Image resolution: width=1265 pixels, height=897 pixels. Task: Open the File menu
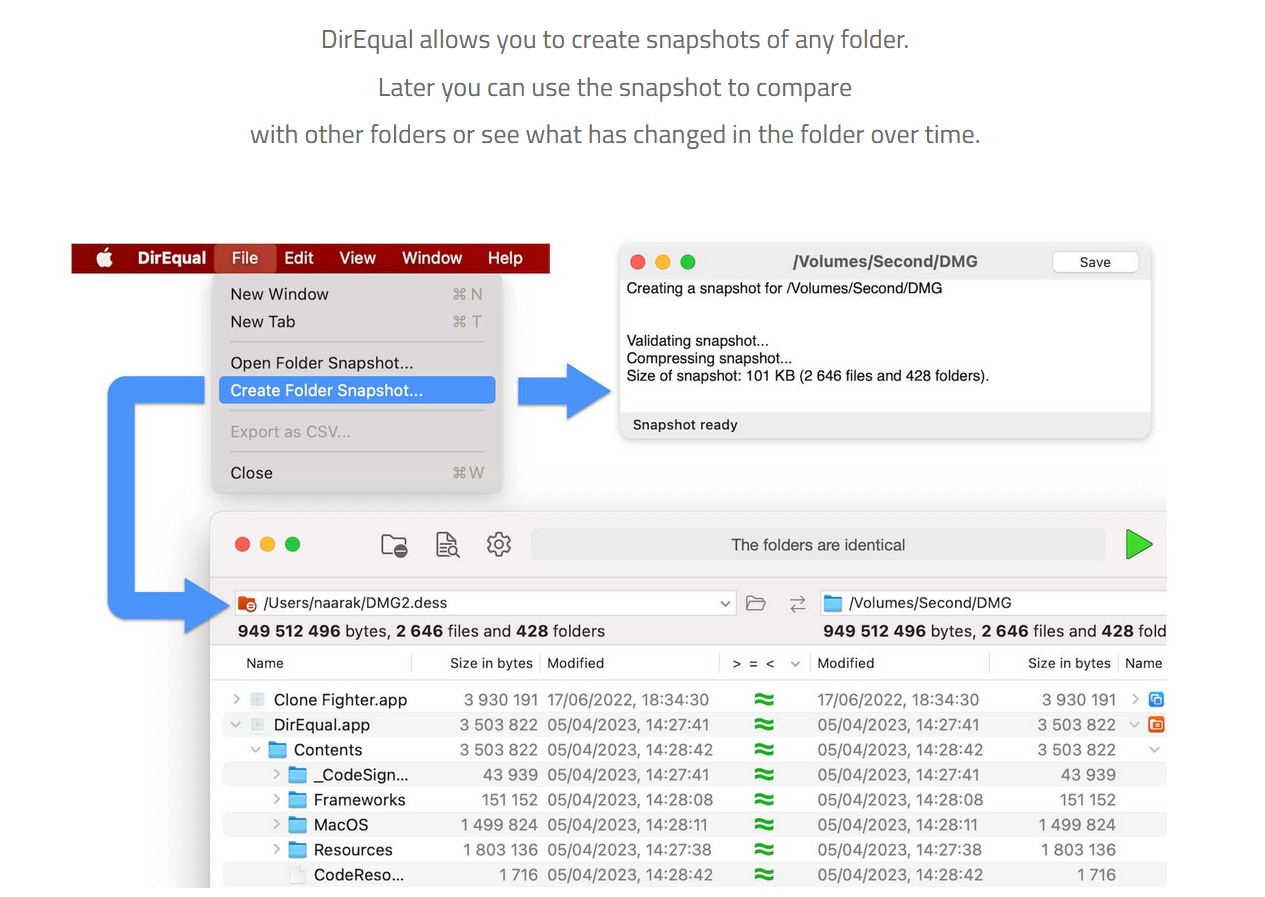click(245, 258)
